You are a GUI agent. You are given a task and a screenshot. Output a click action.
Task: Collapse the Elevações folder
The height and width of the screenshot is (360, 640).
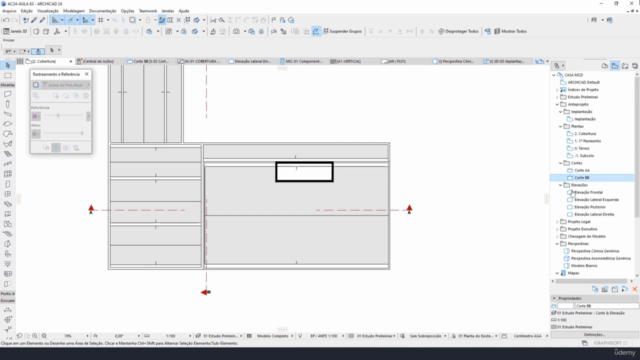561,185
